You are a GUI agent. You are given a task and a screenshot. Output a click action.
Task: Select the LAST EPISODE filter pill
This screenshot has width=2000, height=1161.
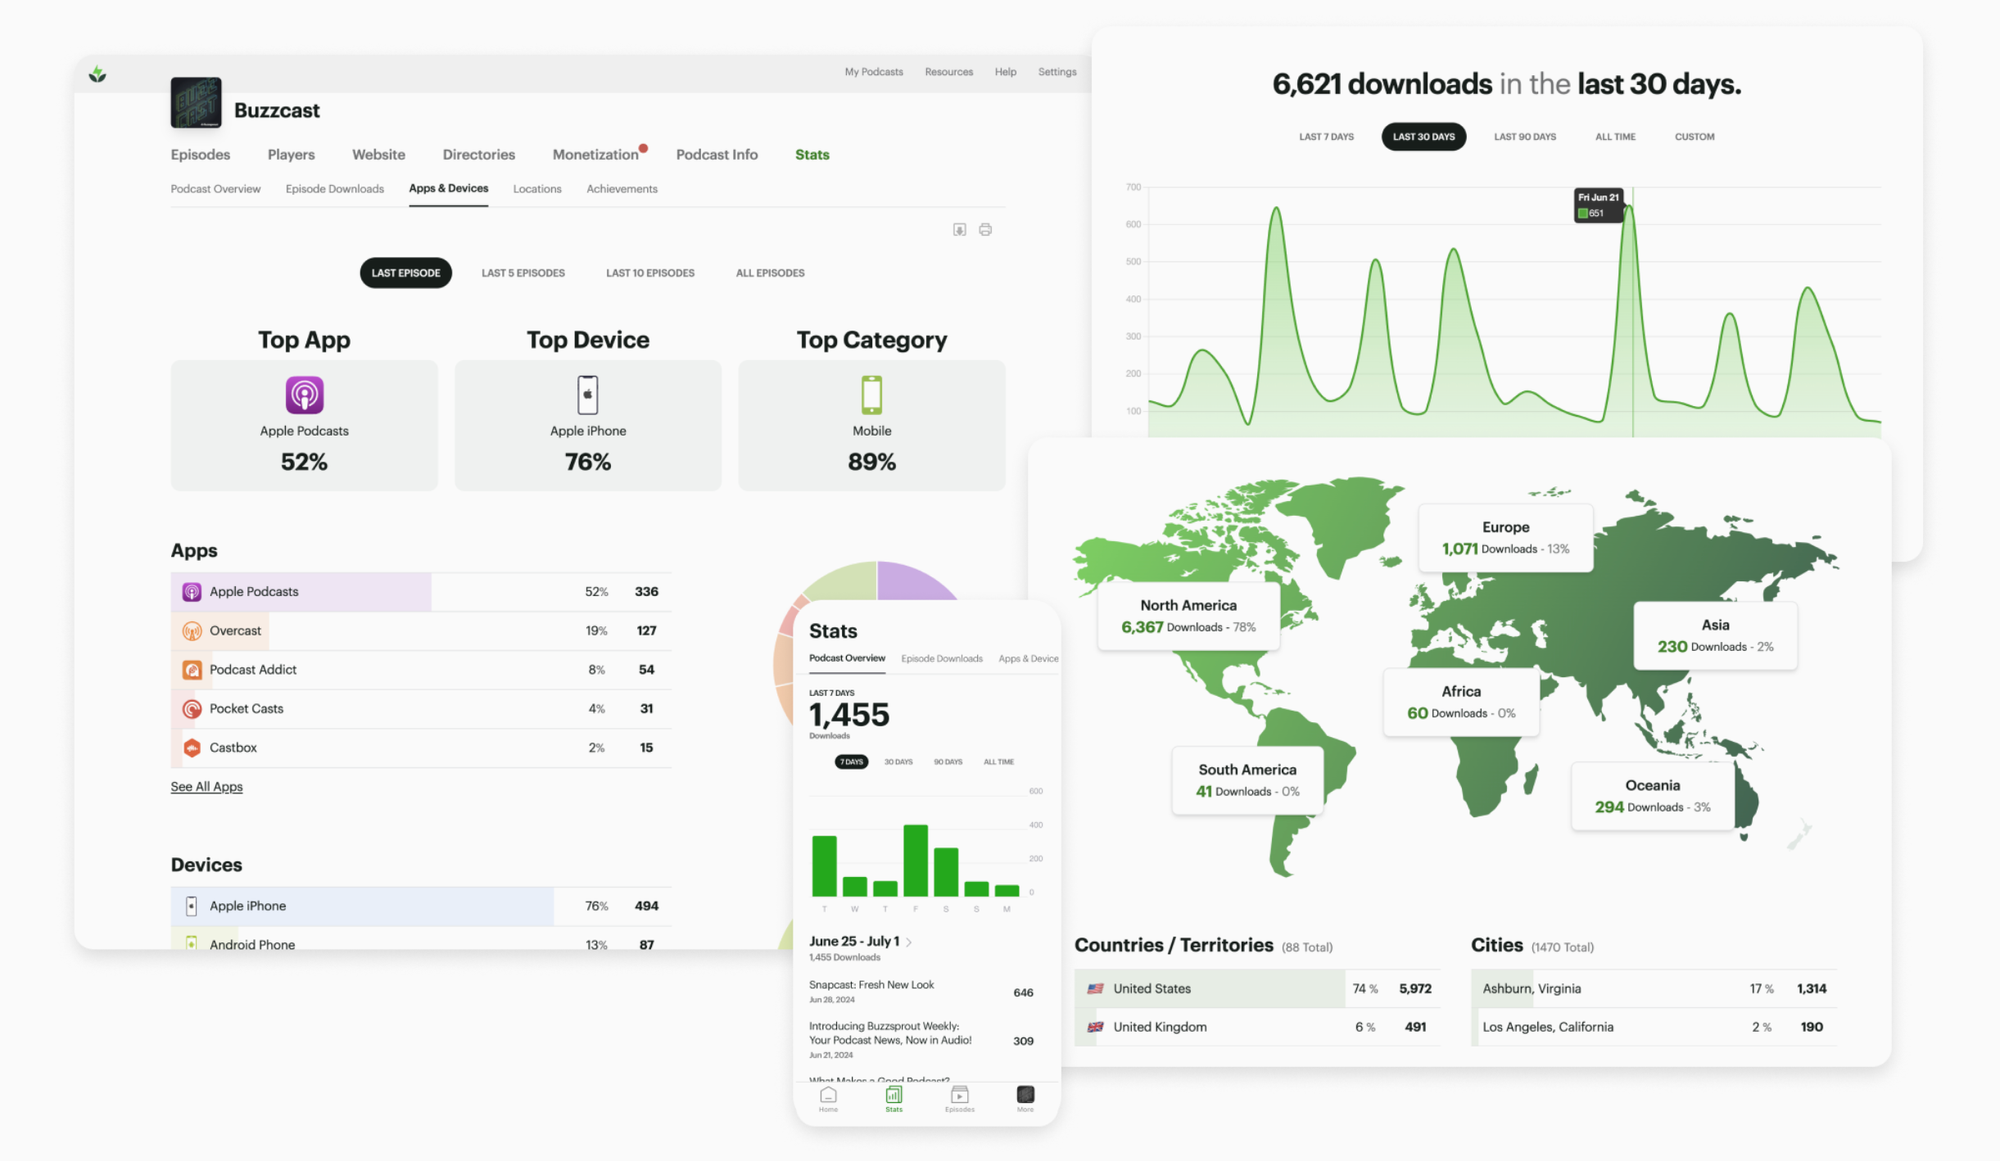coord(406,273)
